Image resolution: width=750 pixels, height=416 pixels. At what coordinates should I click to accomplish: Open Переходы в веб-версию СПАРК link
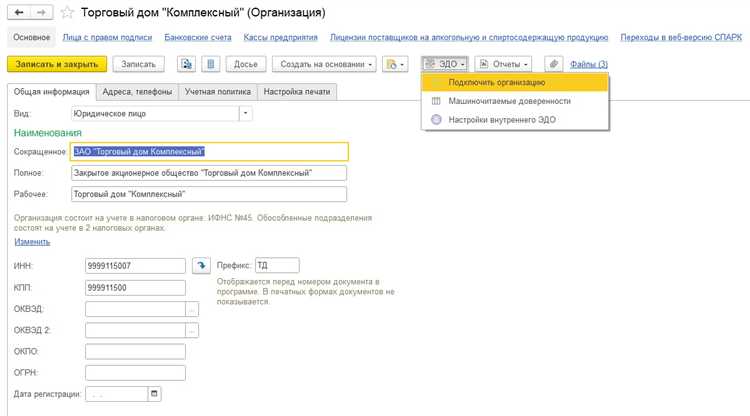[681, 37]
